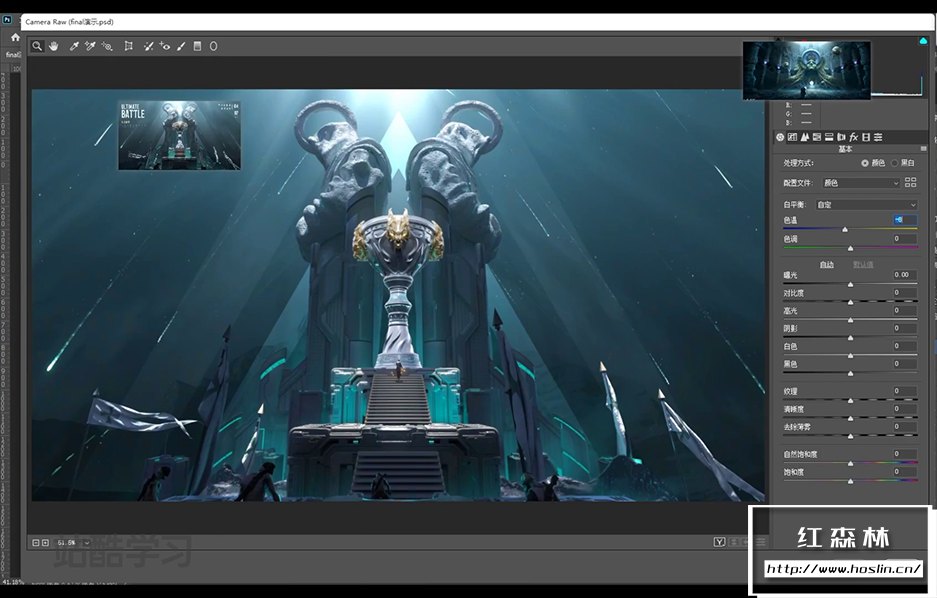This screenshot has height=598, width=937.
Task: Click the 阴影 shadows value field
Action: tap(905, 328)
